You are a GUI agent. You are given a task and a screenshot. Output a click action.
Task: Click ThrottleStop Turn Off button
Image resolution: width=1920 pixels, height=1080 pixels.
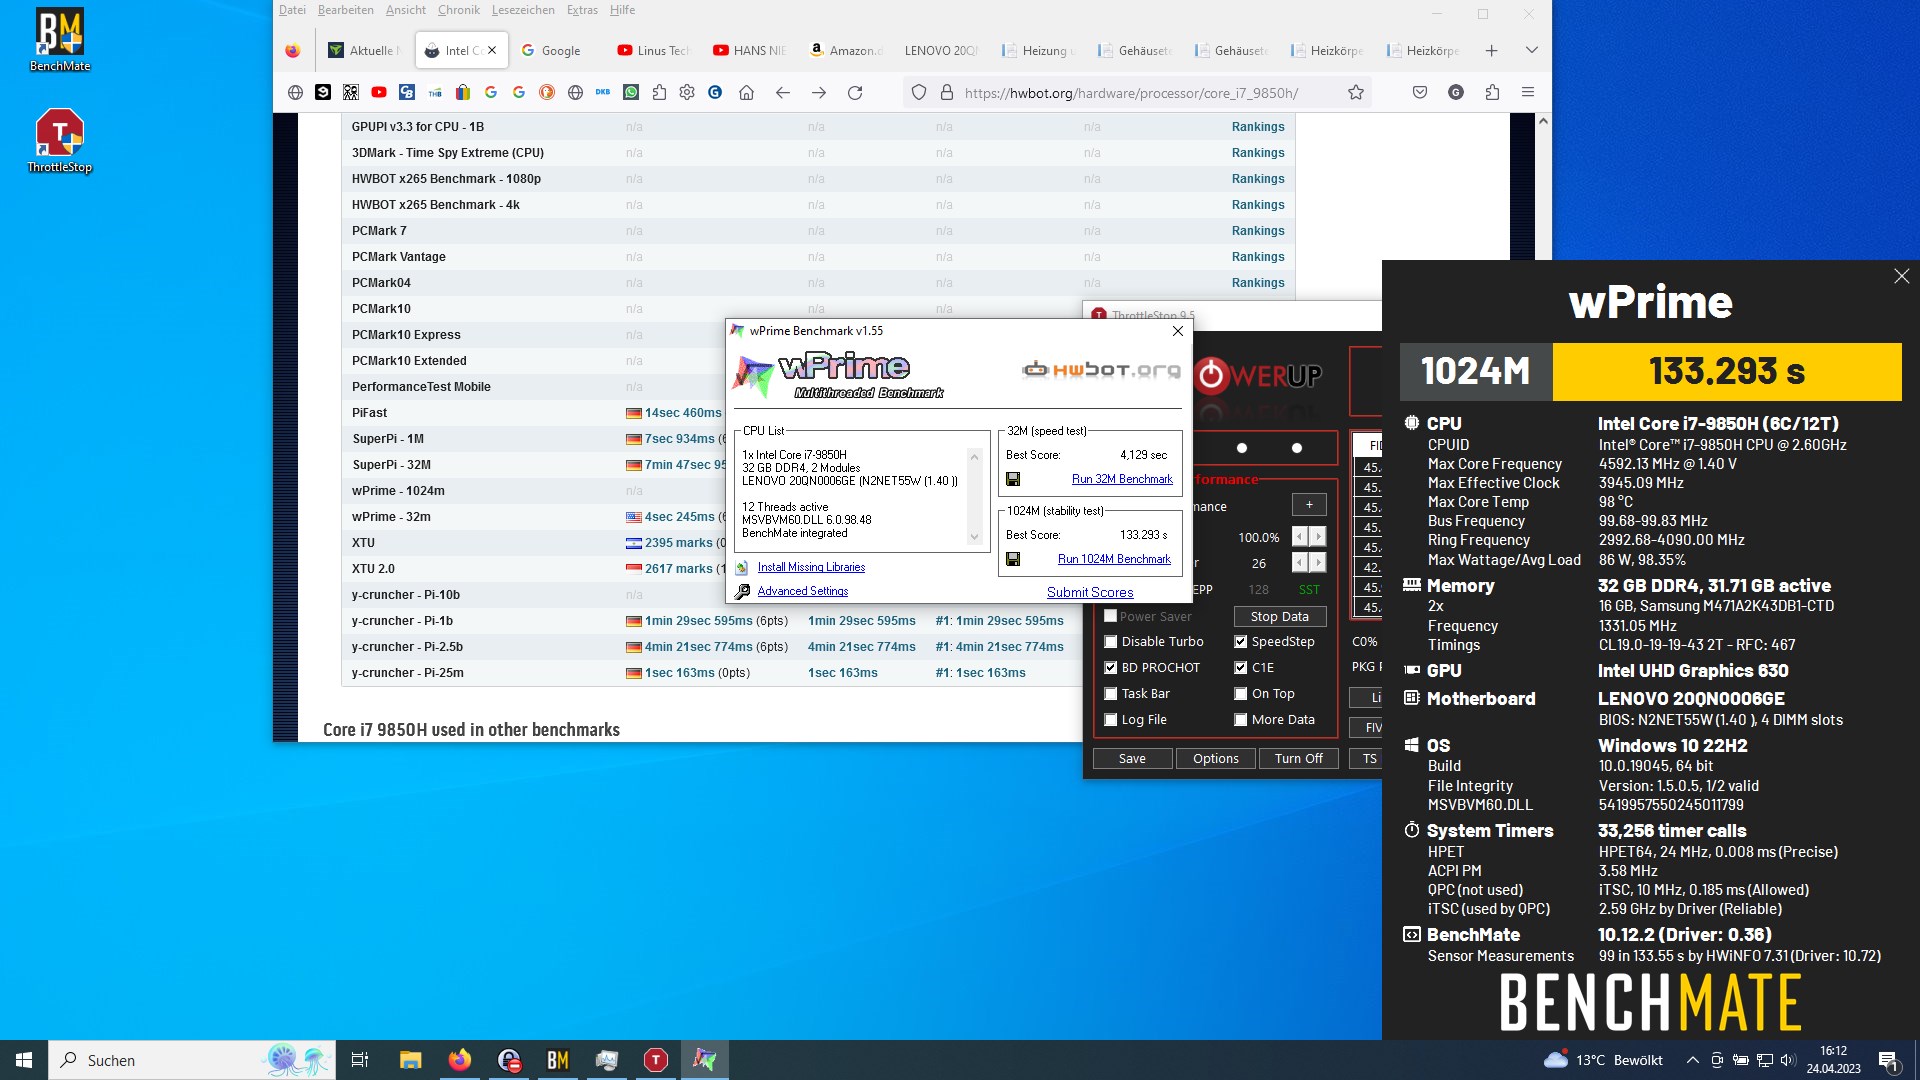tap(1298, 759)
